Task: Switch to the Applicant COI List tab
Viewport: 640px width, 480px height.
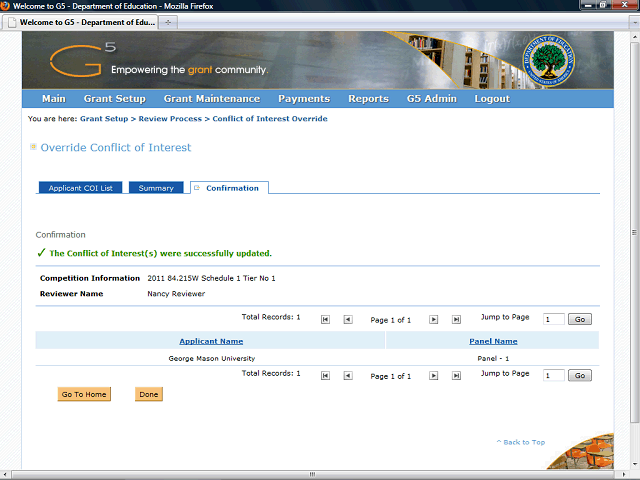Action: click(x=80, y=188)
